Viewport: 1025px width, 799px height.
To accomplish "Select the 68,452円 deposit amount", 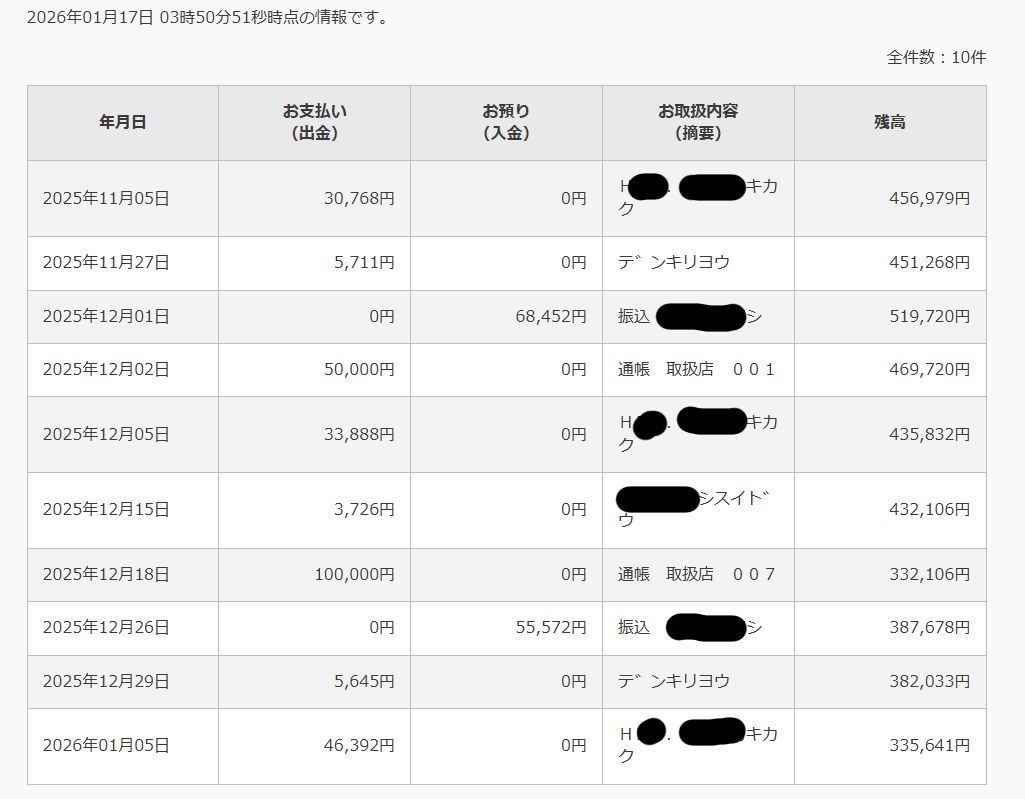I will click(550, 316).
